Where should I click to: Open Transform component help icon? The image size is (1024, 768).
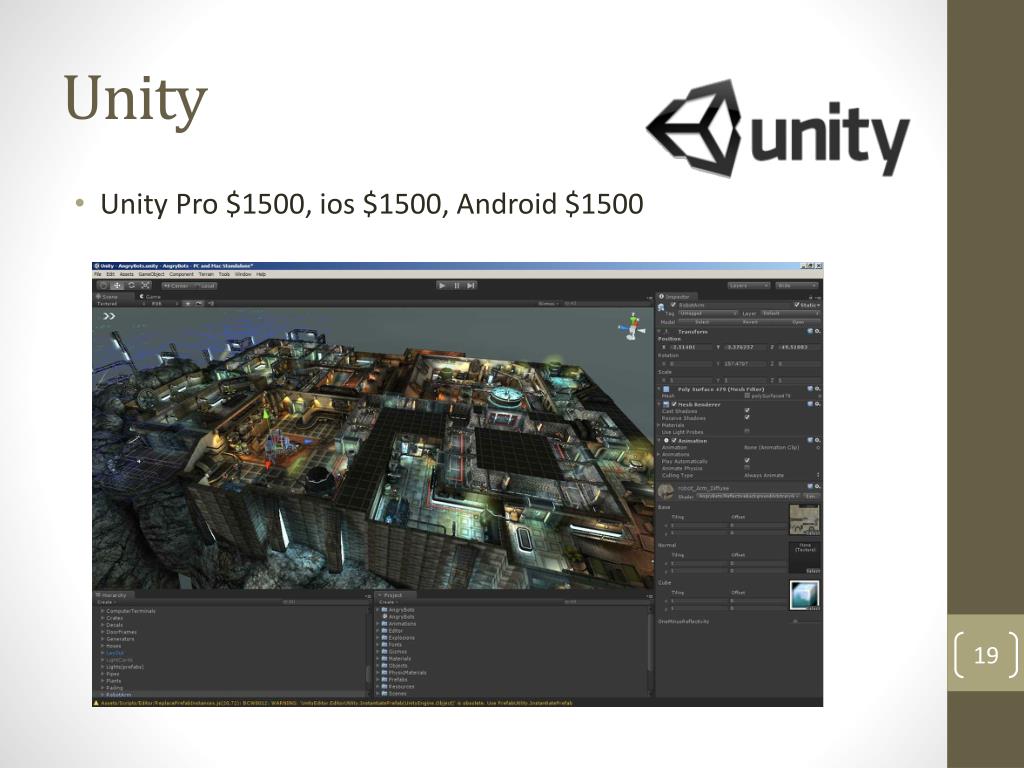click(x=810, y=331)
